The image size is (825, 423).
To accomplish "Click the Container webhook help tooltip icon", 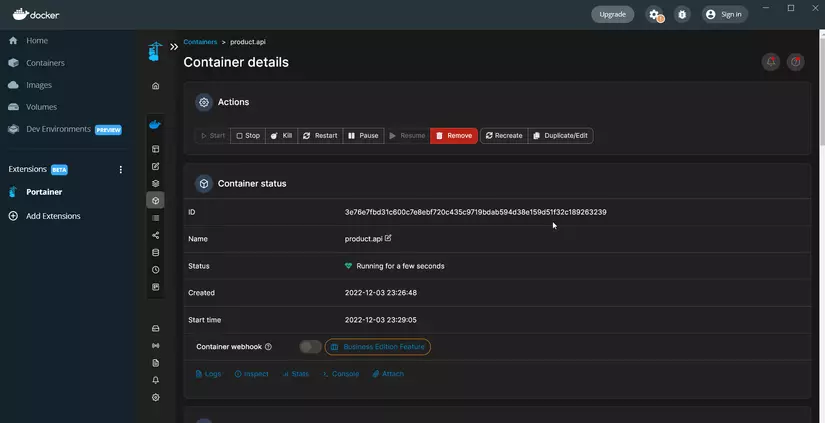I will [268, 347].
